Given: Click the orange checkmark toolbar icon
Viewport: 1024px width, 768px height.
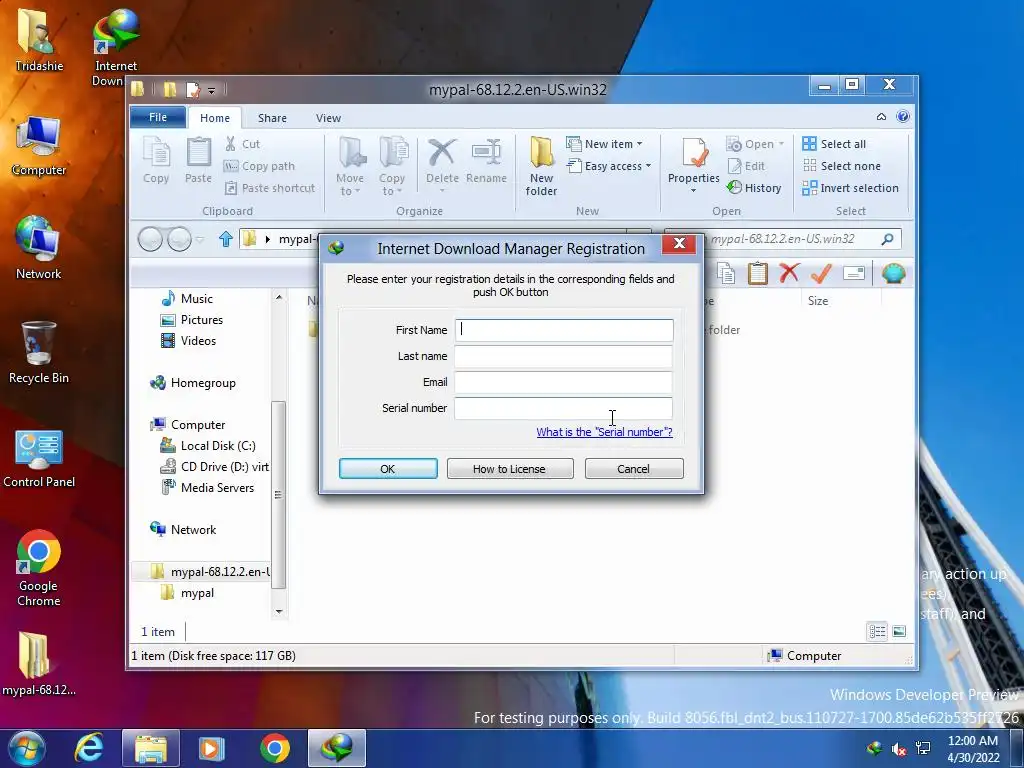Looking at the screenshot, I should coord(821,273).
